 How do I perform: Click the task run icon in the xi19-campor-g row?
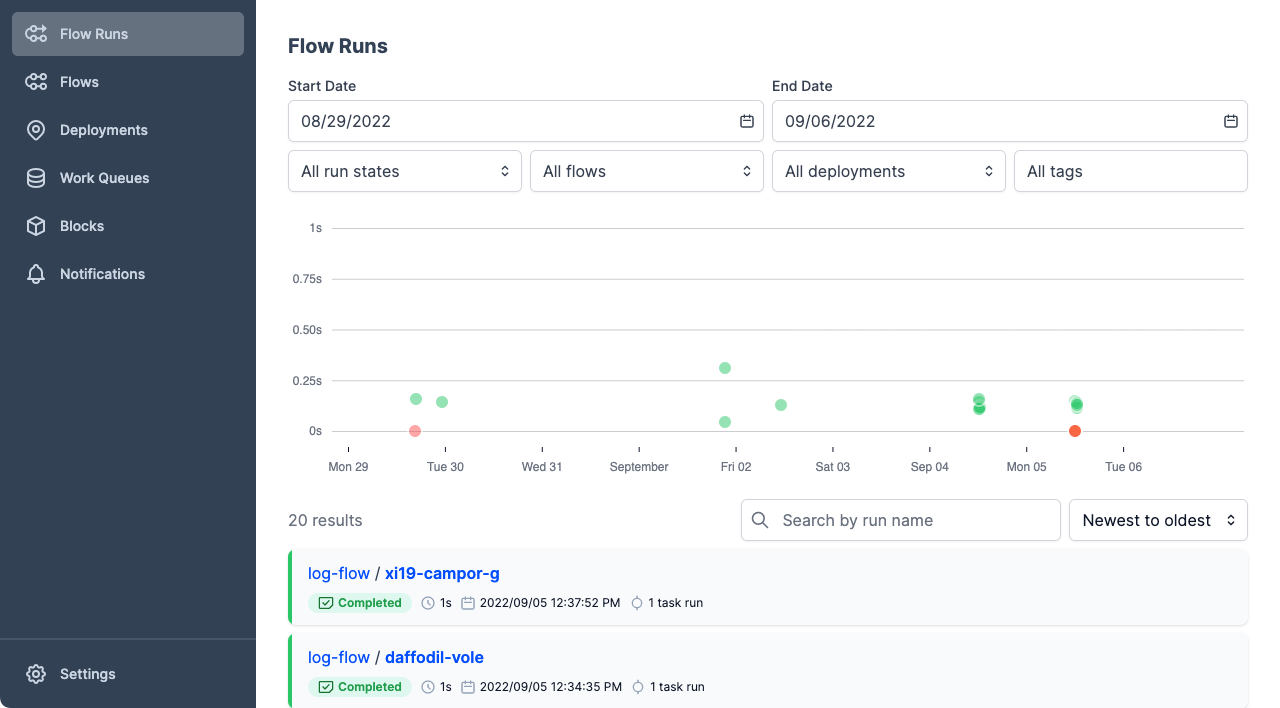[637, 603]
